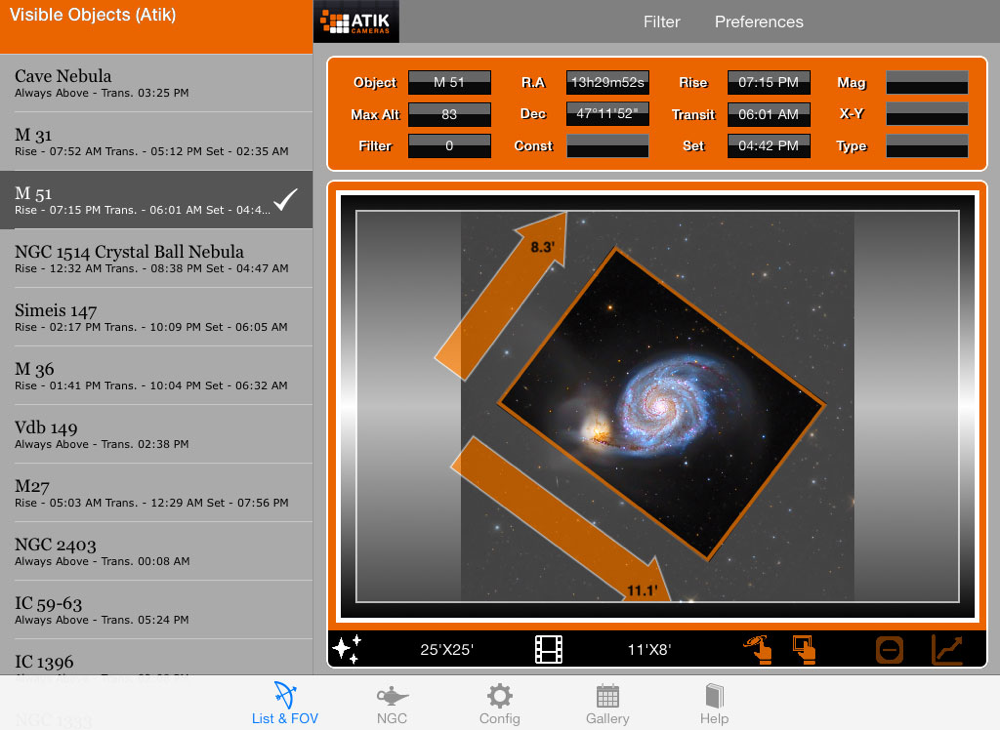
Task: Tap the frame touch gesture icon
Action: click(804, 649)
